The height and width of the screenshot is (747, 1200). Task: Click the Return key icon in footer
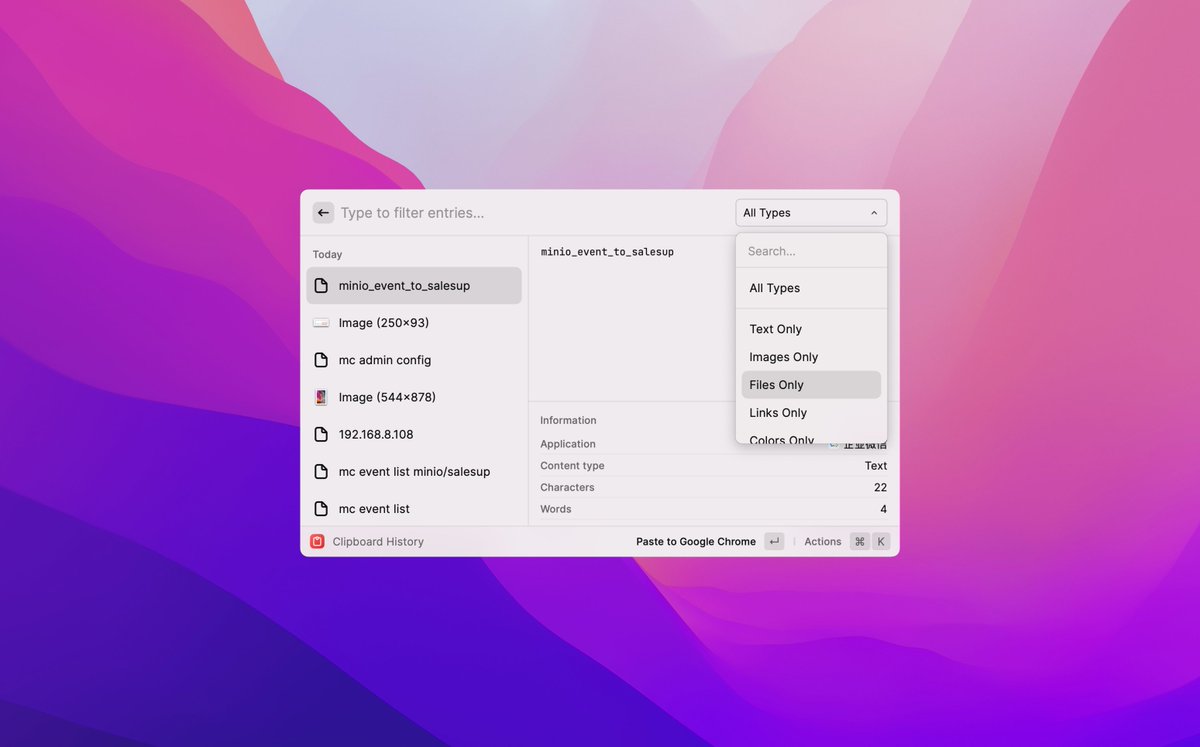tap(774, 541)
